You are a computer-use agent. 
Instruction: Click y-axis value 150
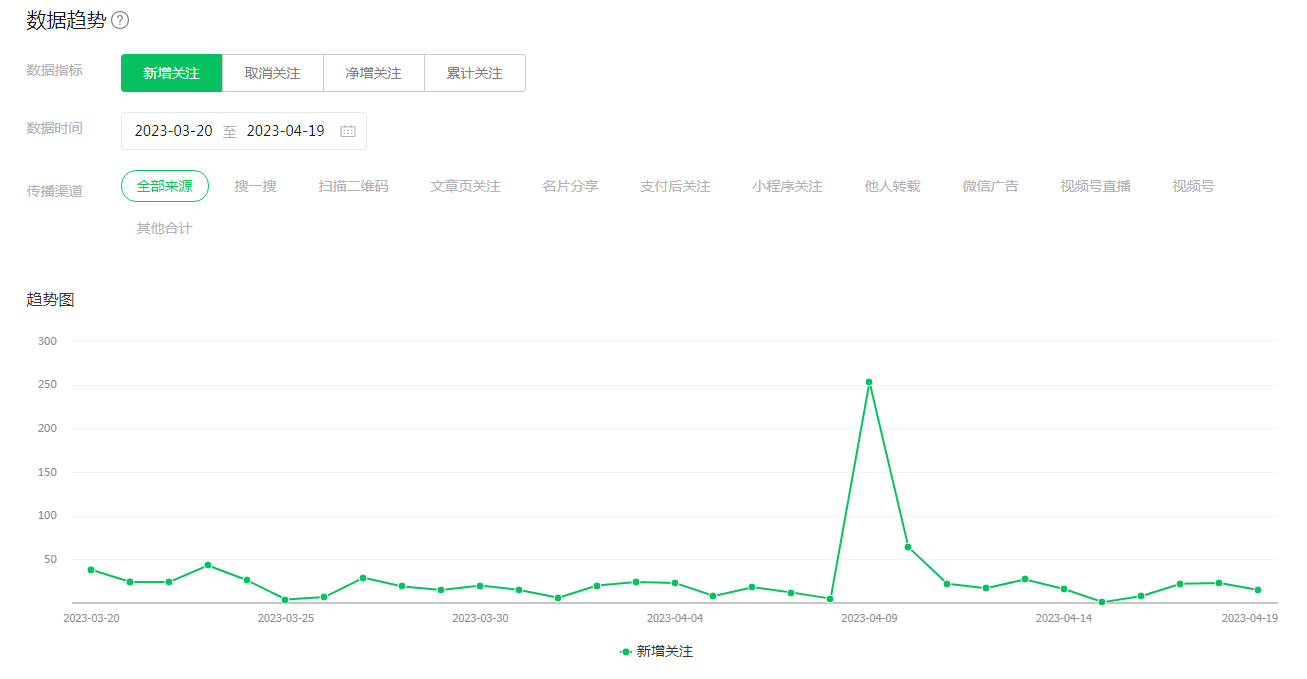pos(48,472)
